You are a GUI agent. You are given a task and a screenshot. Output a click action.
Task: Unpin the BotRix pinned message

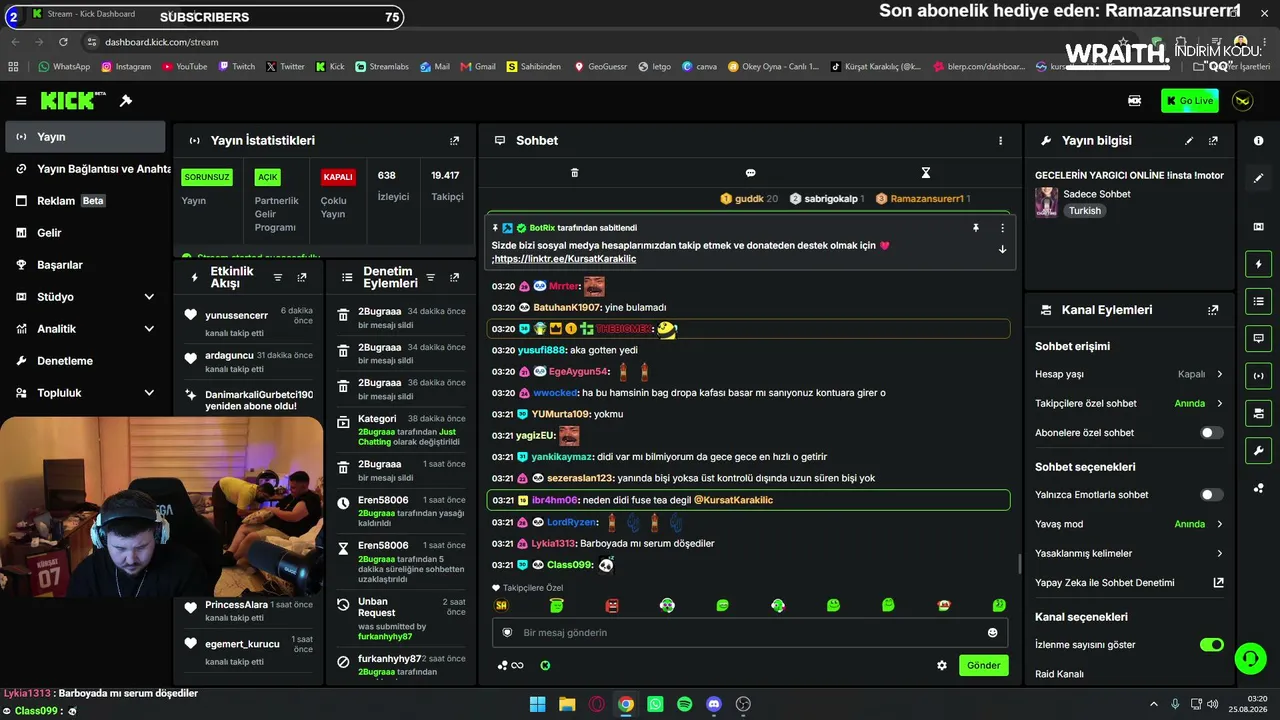(x=976, y=228)
